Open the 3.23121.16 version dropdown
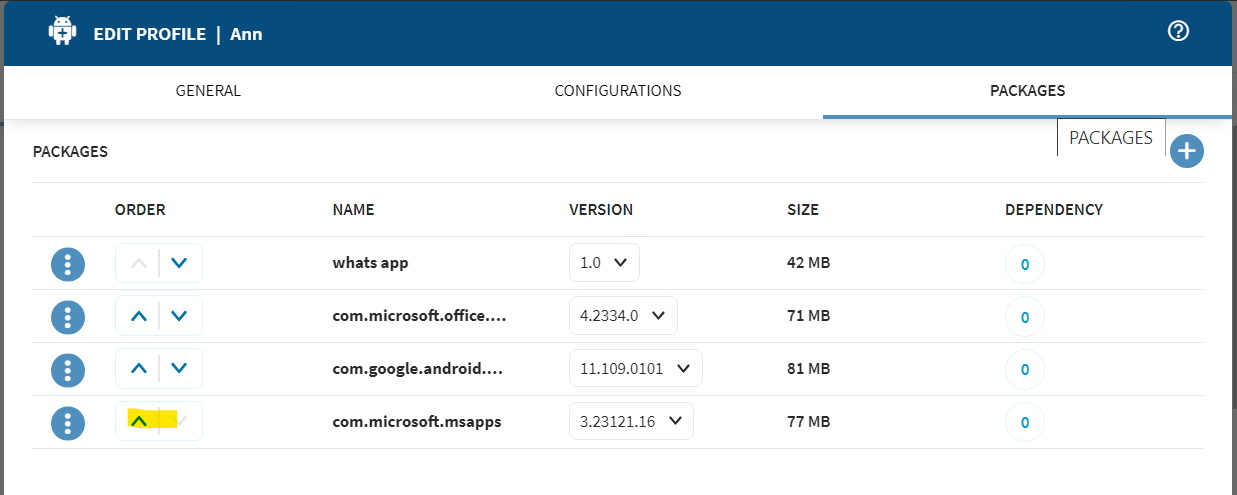1237x495 pixels. point(631,421)
